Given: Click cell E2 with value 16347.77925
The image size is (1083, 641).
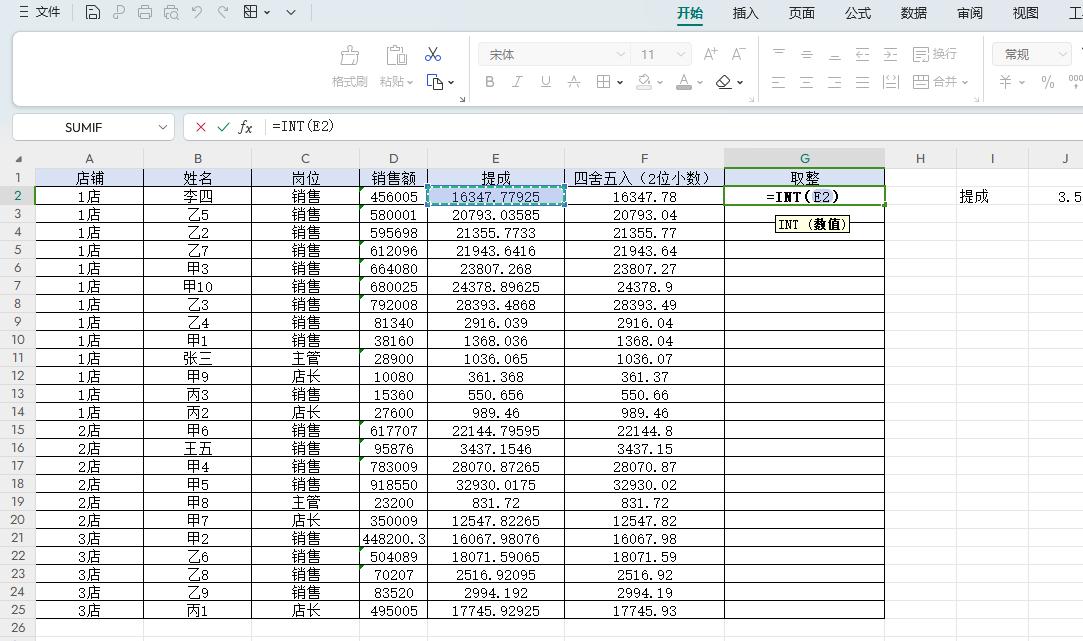Looking at the screenshot, I should coord(496,197).
